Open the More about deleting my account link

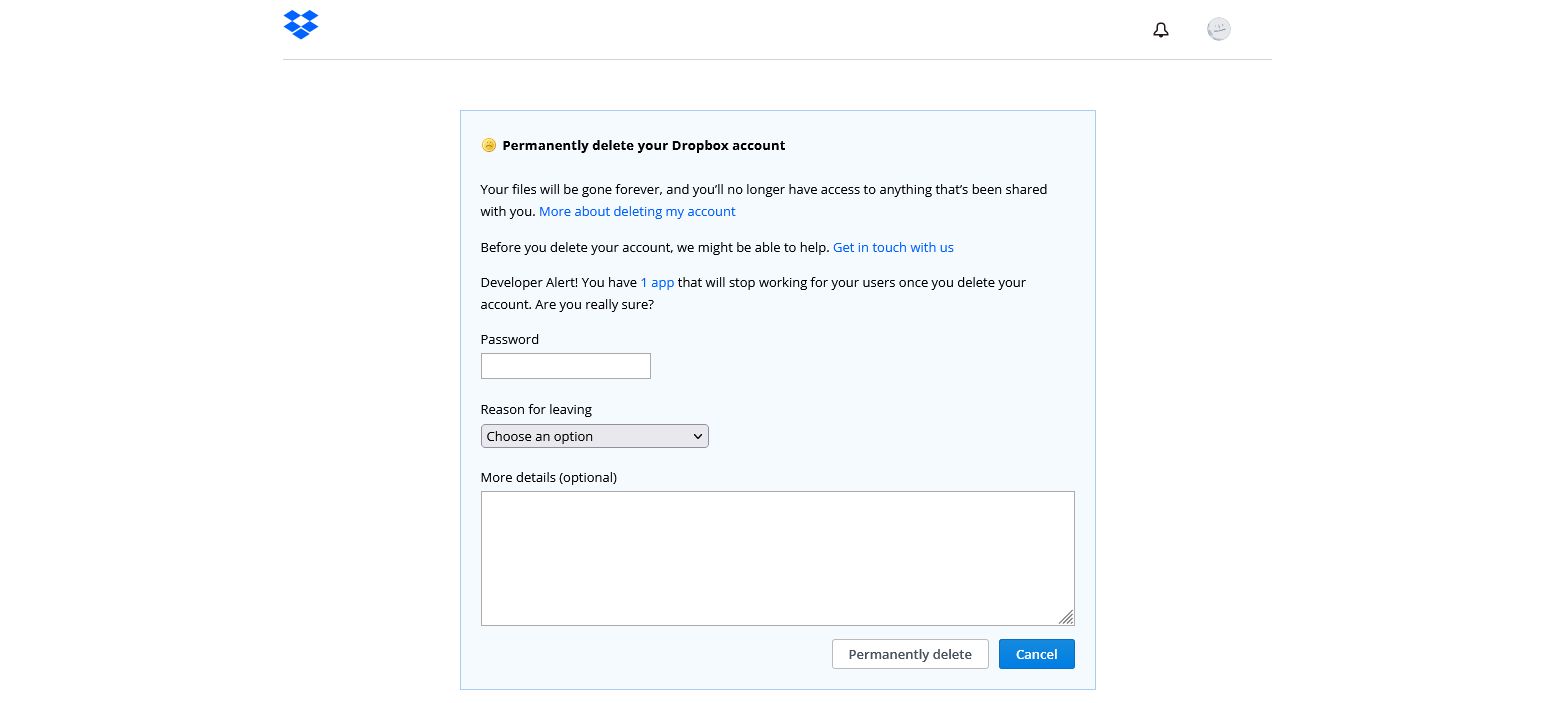coord(637,211)
